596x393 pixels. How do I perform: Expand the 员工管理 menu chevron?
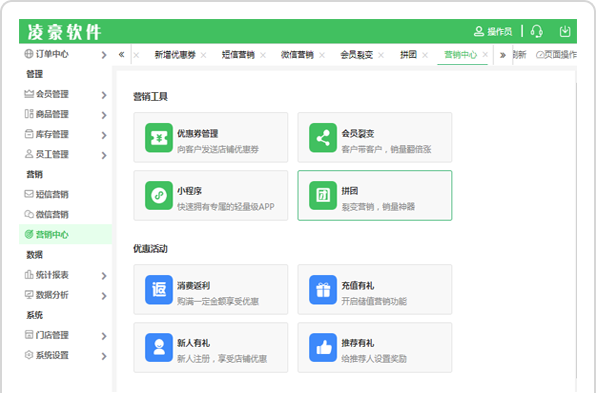click(104, 155)
